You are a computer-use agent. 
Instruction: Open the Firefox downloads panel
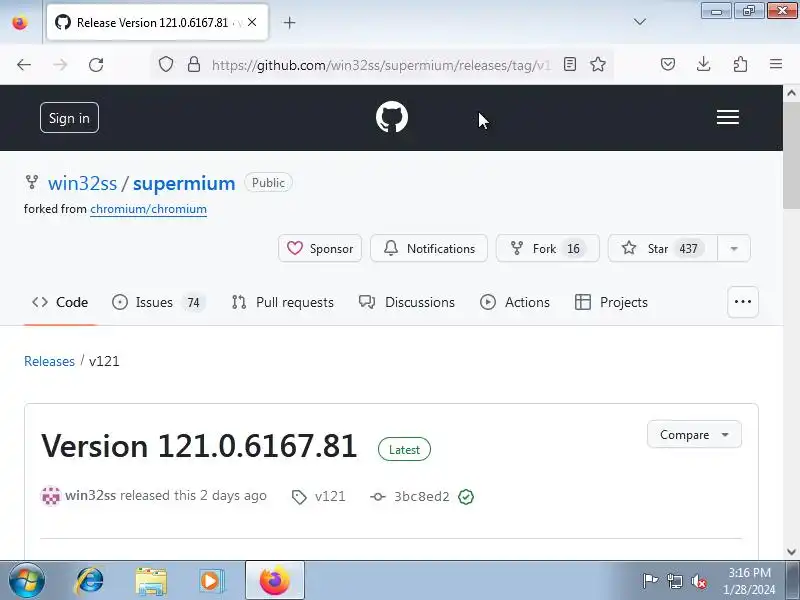click(704, 64)
